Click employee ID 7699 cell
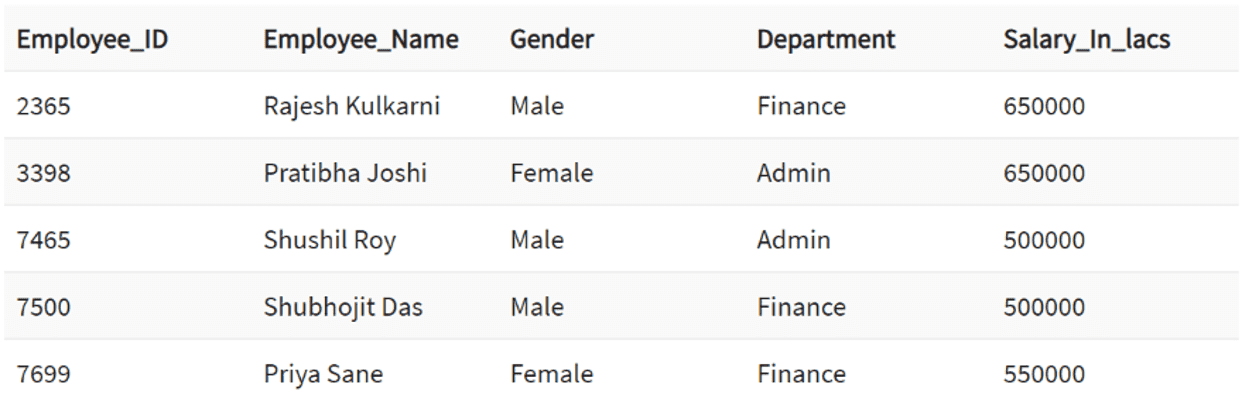Screen dimensions: 1259x405 44,375
